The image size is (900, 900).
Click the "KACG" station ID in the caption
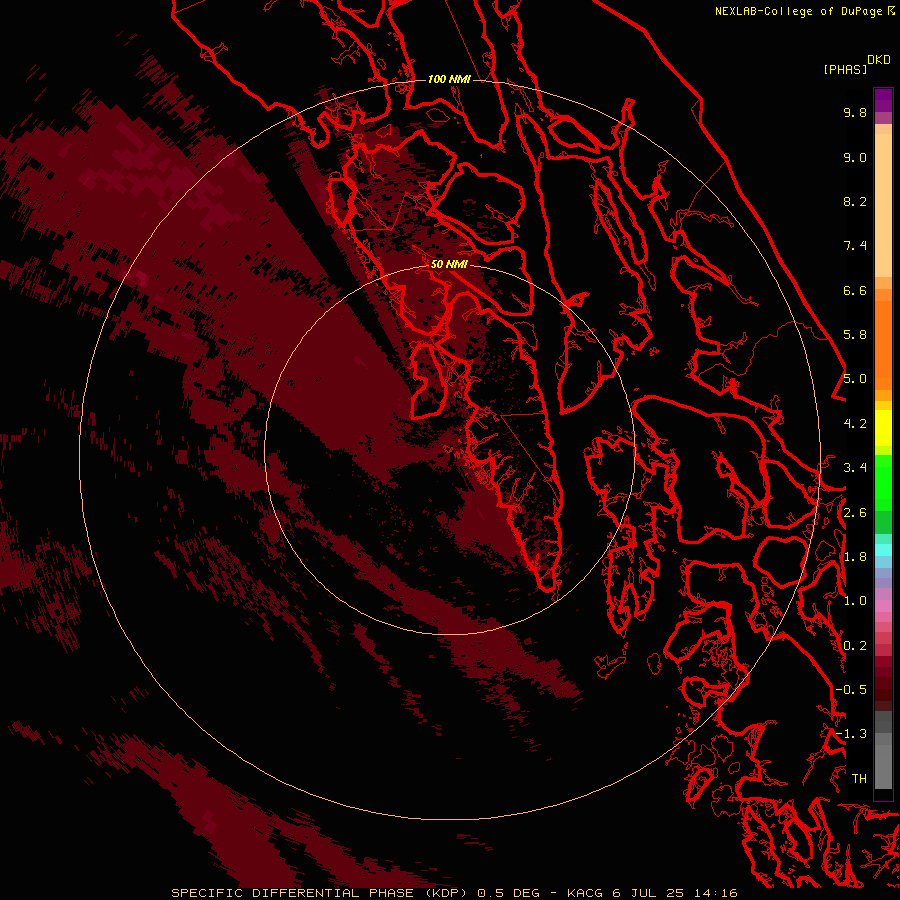coord(585,893)
